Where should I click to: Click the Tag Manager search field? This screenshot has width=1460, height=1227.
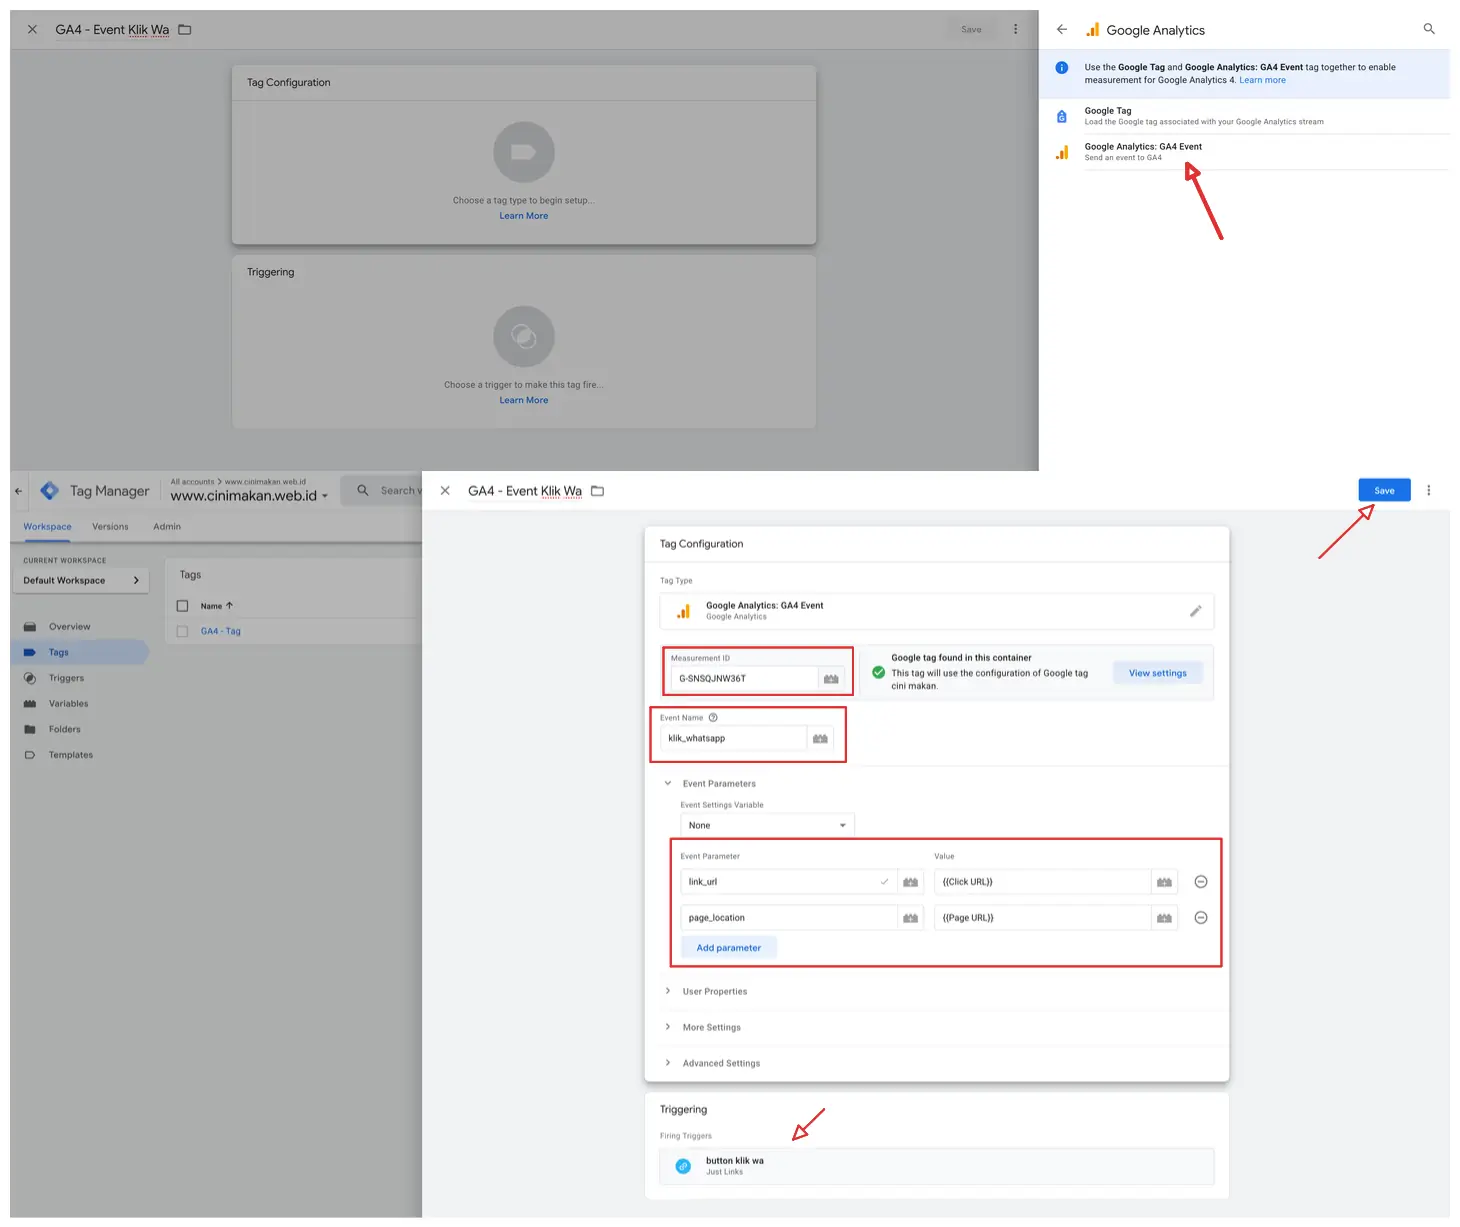tap(382, 491)
